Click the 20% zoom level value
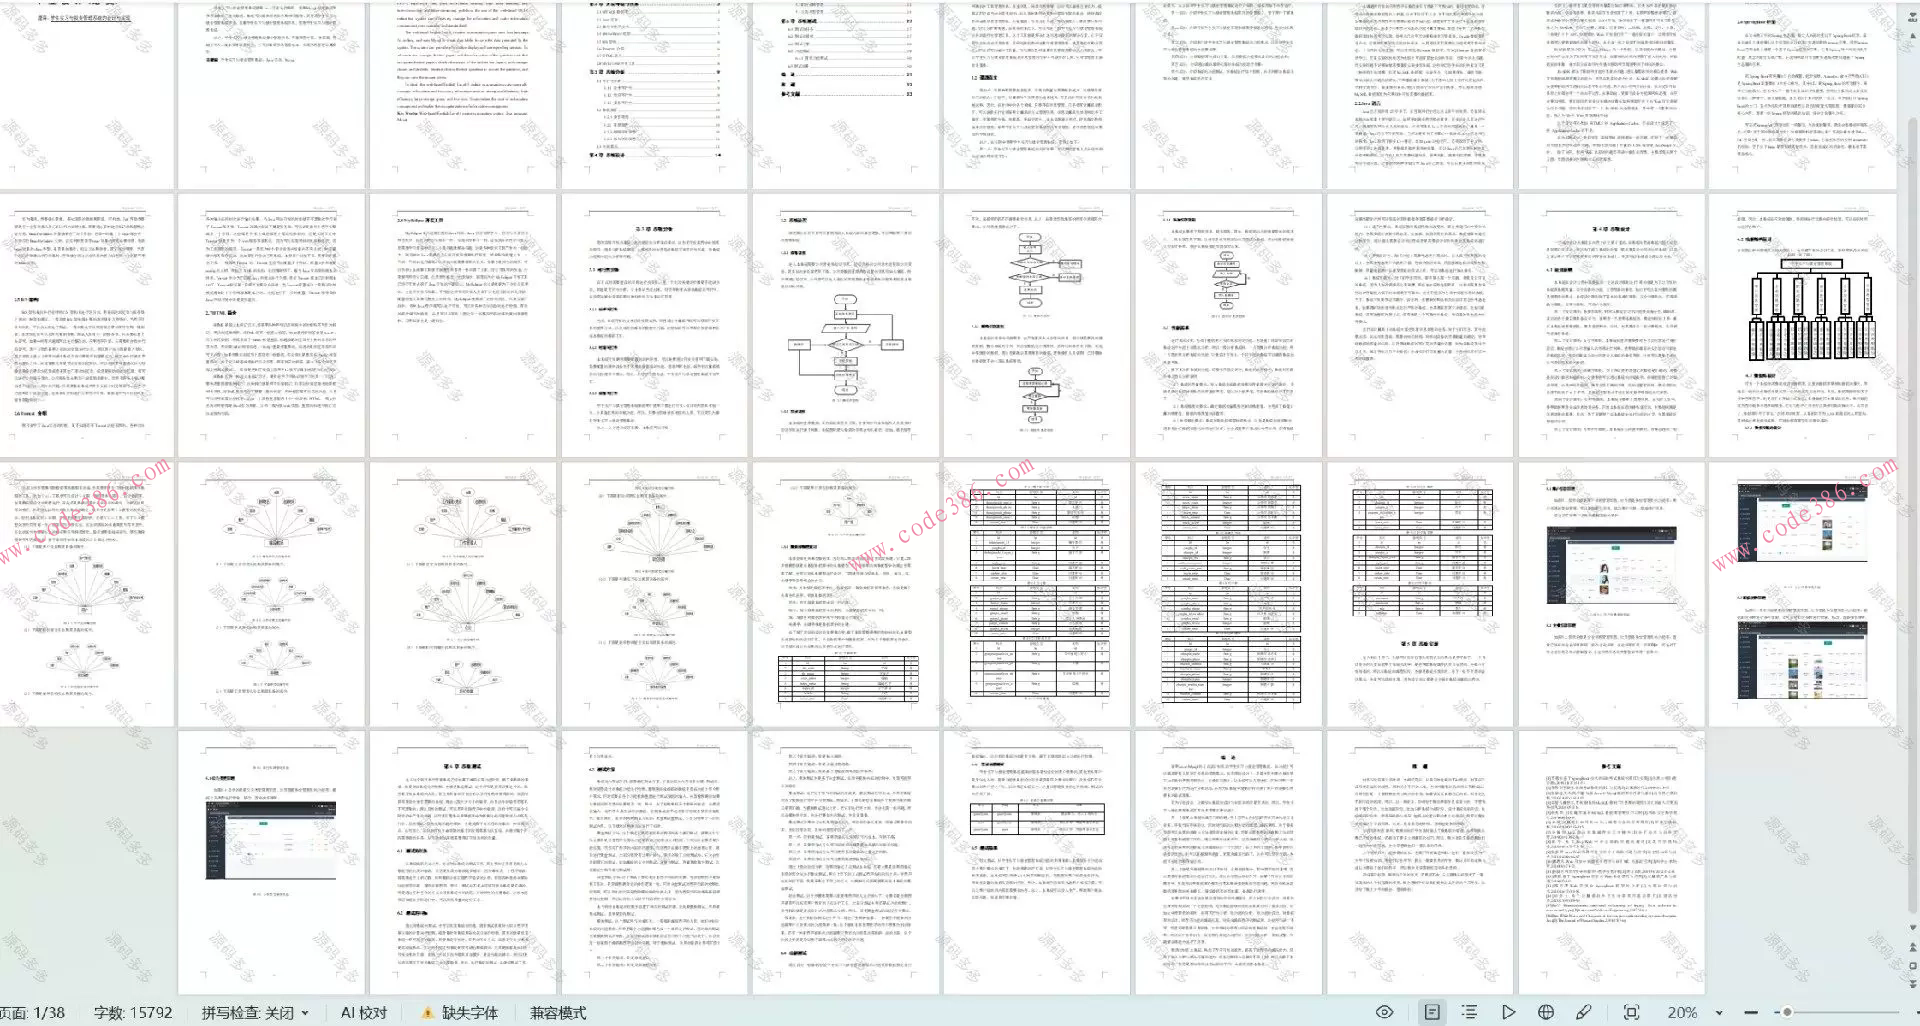This screenshot has height=1026, width=1920. tap(1683, 1013)
